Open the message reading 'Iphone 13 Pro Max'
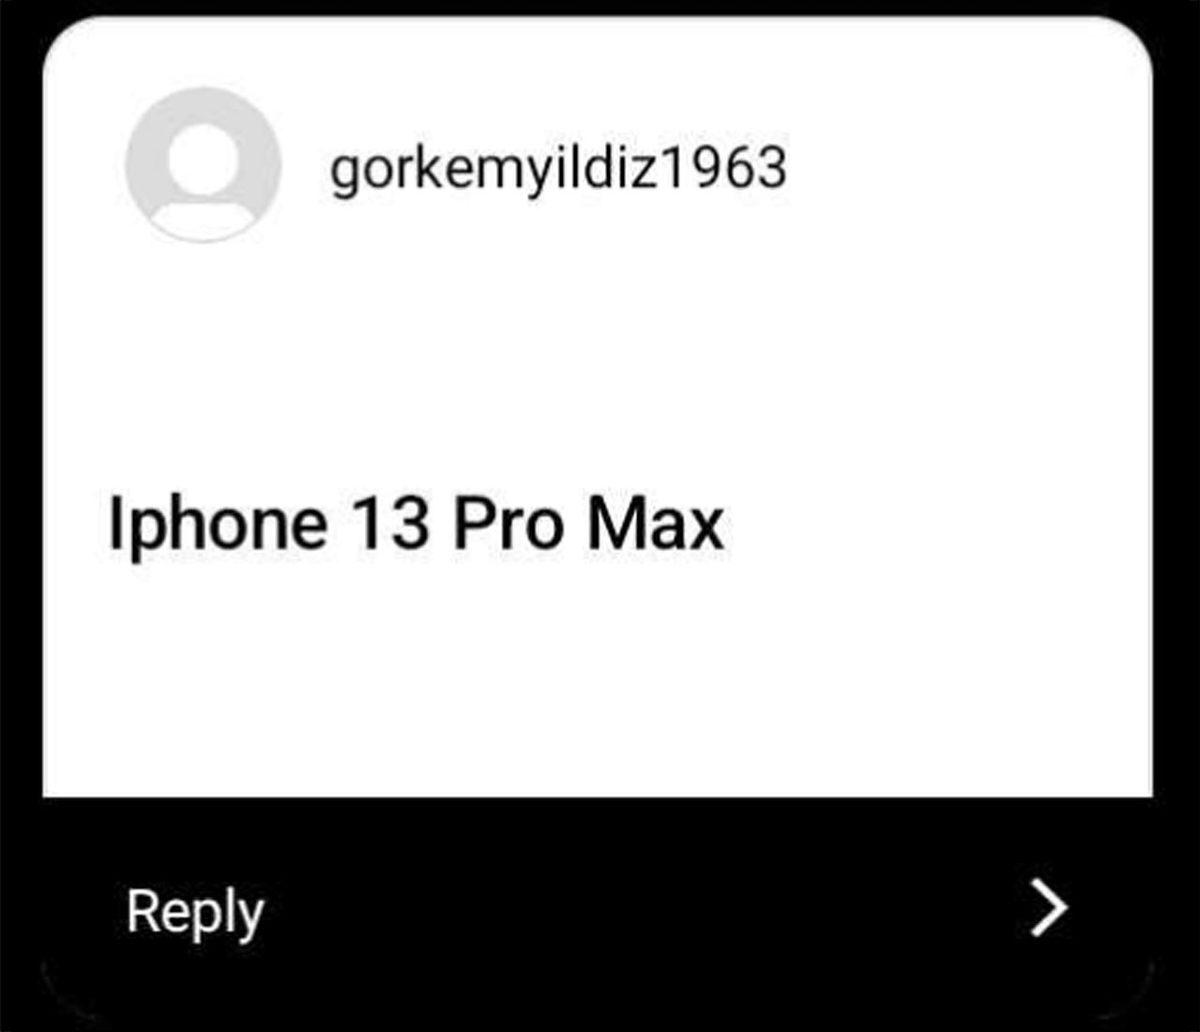Viewport: 1200px width, 1032px height. (415, 525)
